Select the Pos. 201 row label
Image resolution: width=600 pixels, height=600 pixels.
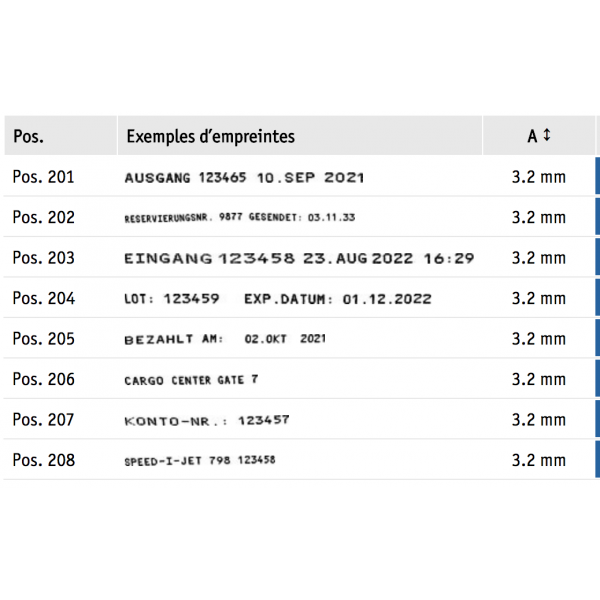pyautogui.click(x=43, y=177)
